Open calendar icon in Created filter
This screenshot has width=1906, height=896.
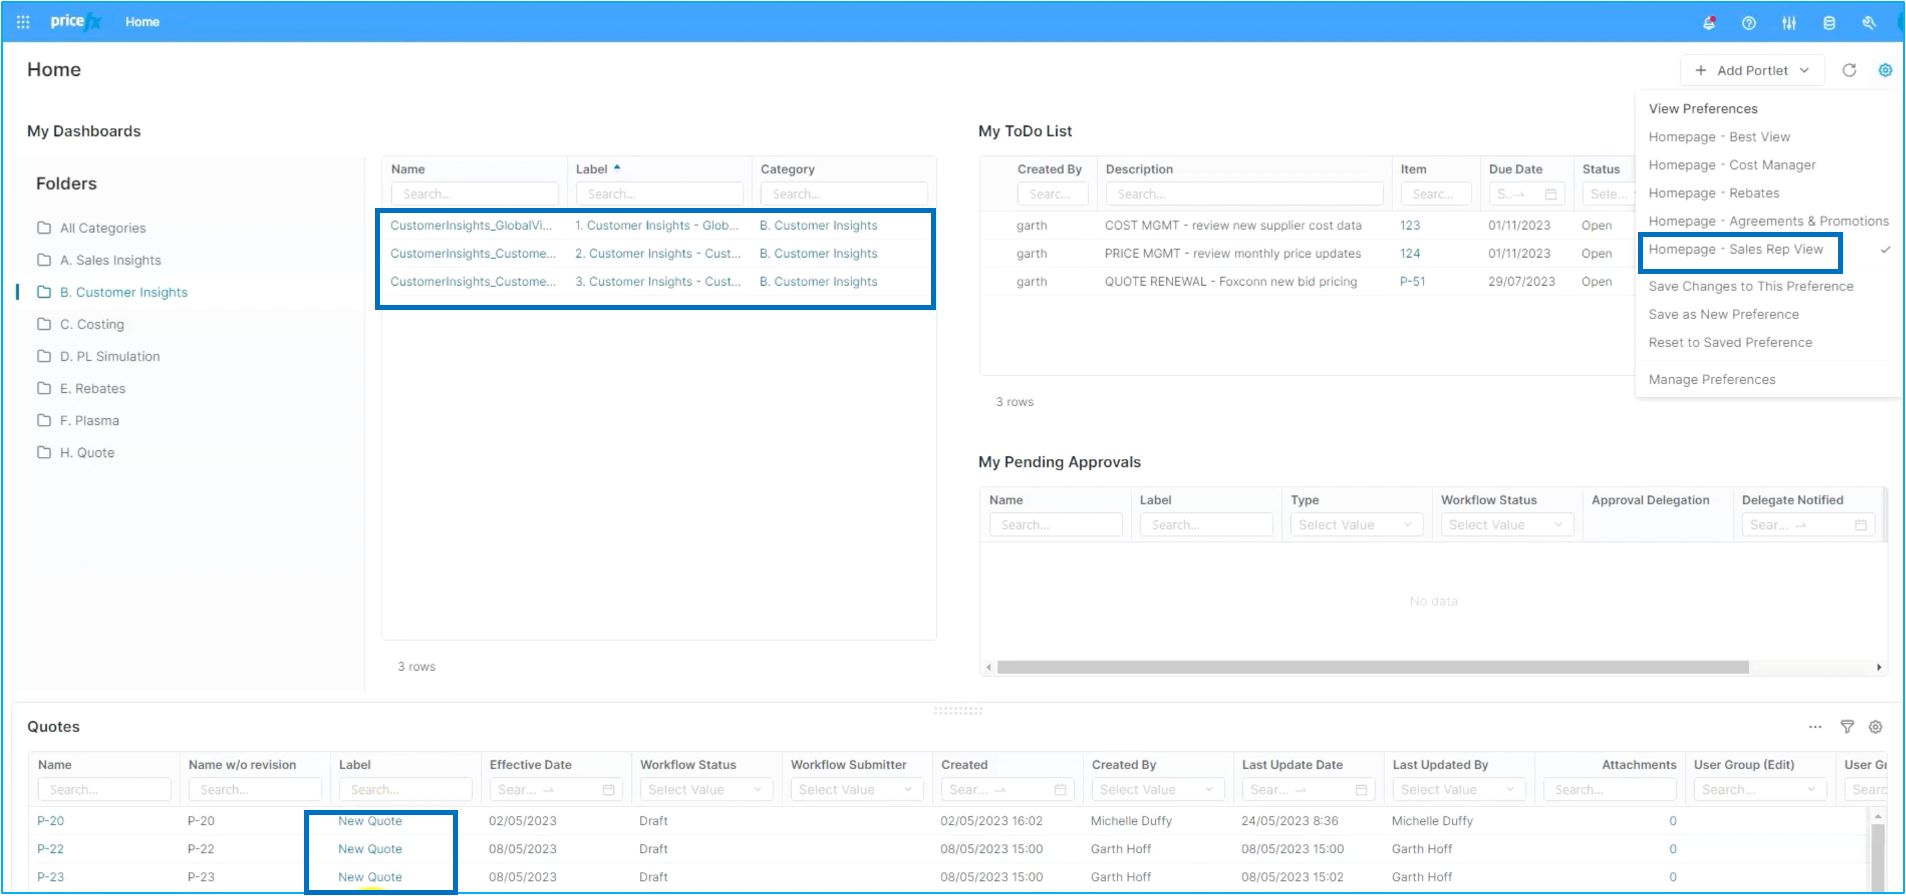pyautogui.click(x=1060, y=790)
